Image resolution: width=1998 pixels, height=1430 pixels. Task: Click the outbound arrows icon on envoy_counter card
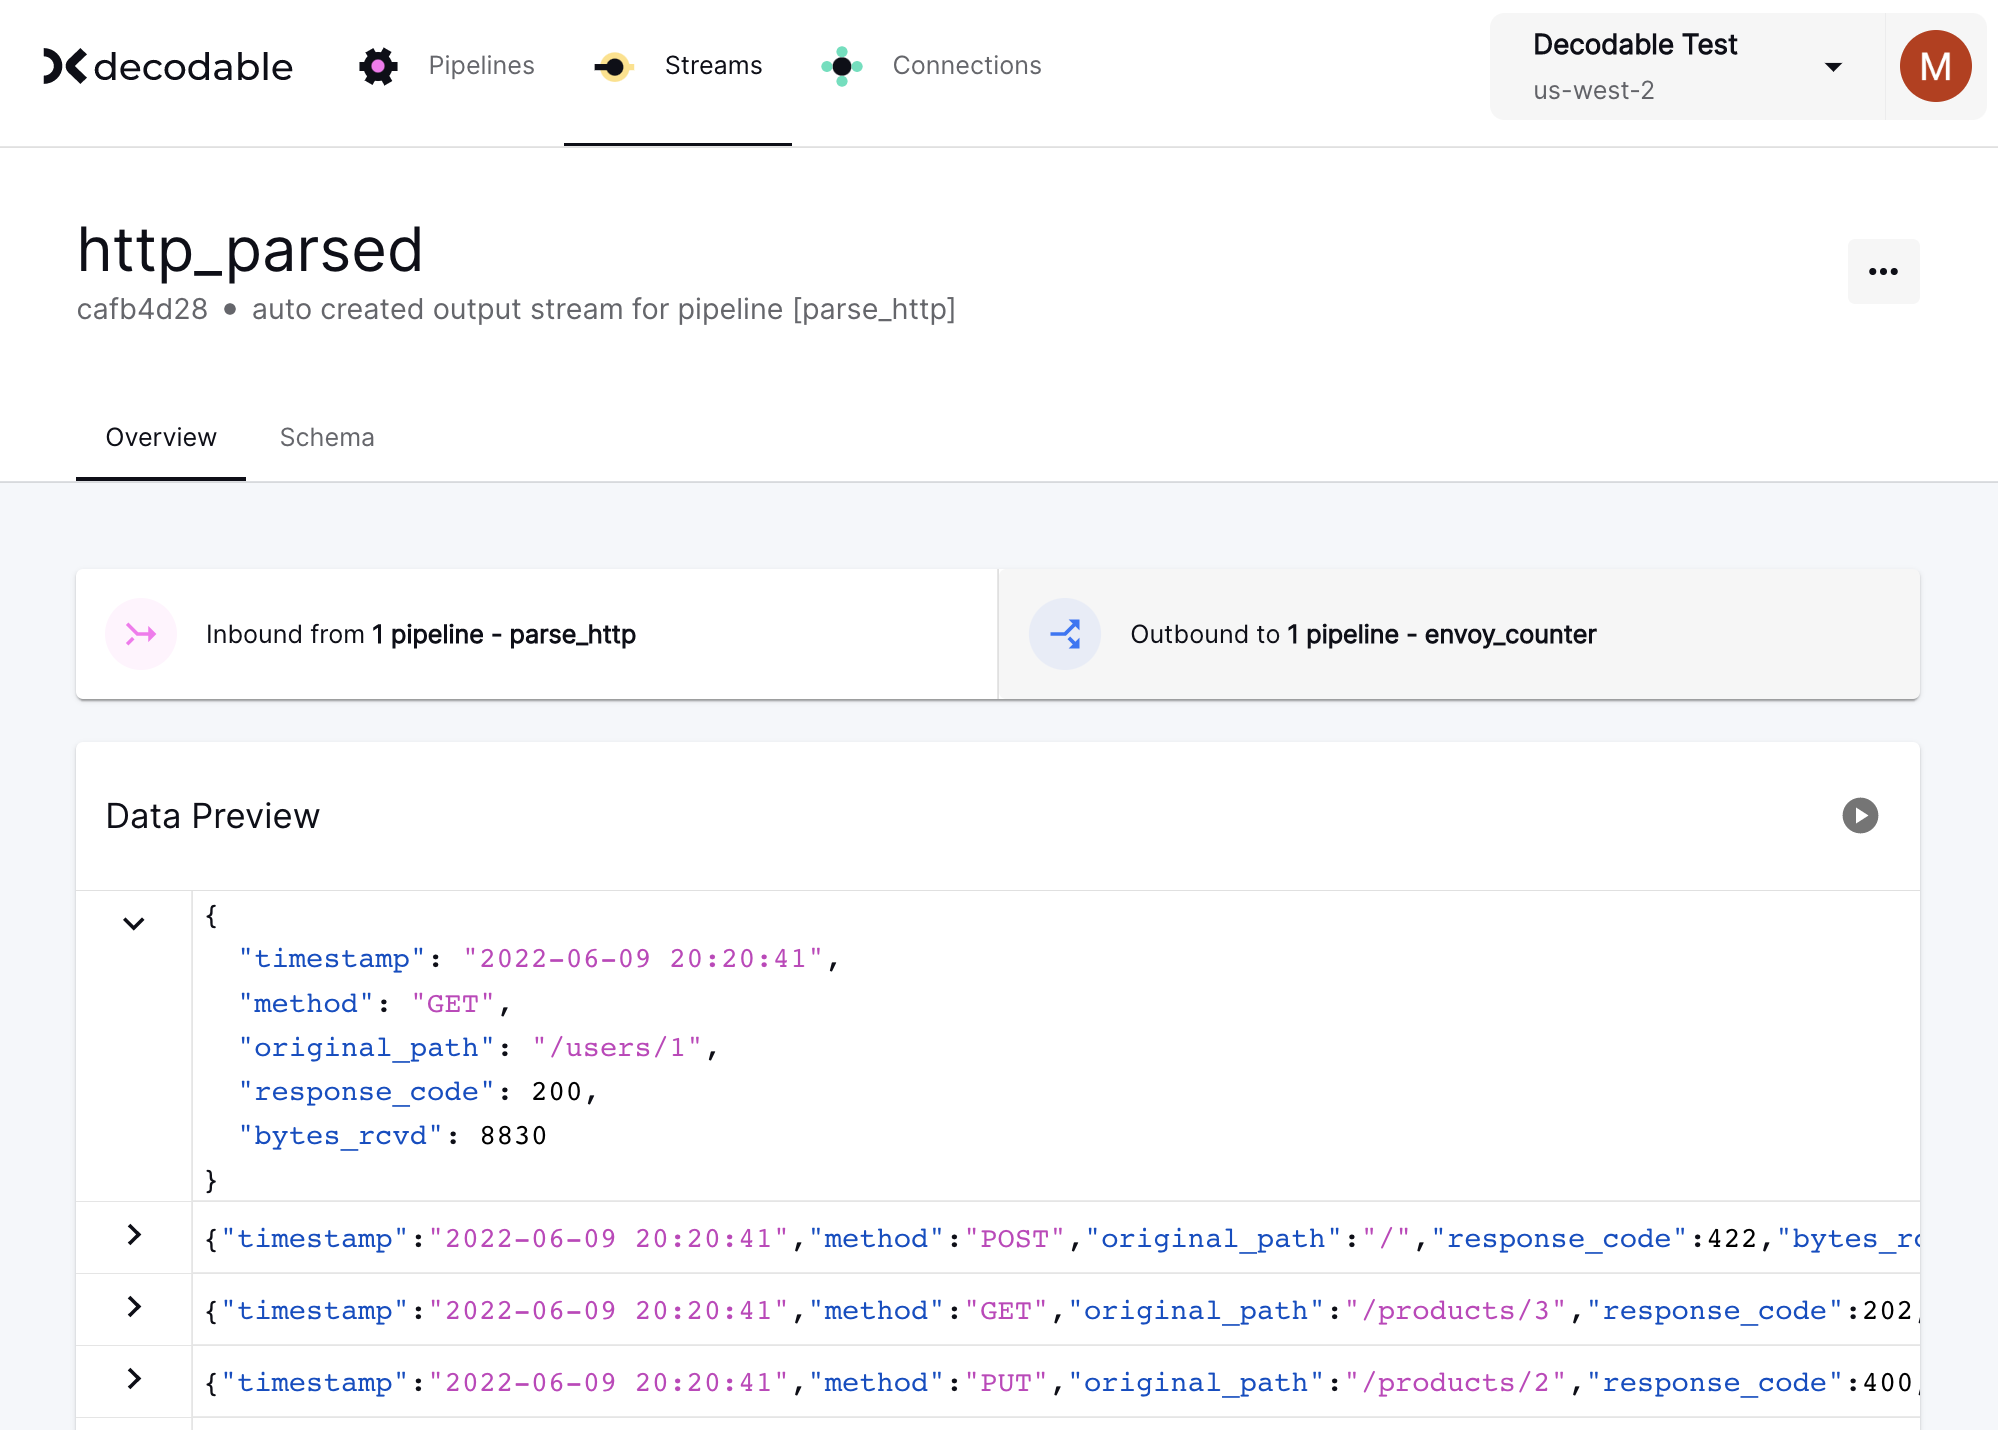coord(1064,634)
